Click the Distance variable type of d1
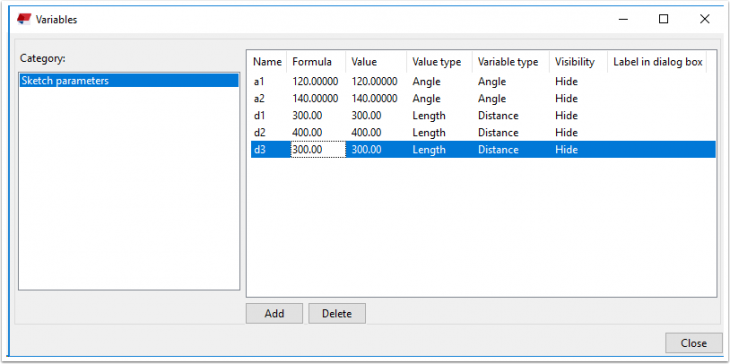Image resolution: width=730 pixels, height=364 pixels. (x=498, y=115)
